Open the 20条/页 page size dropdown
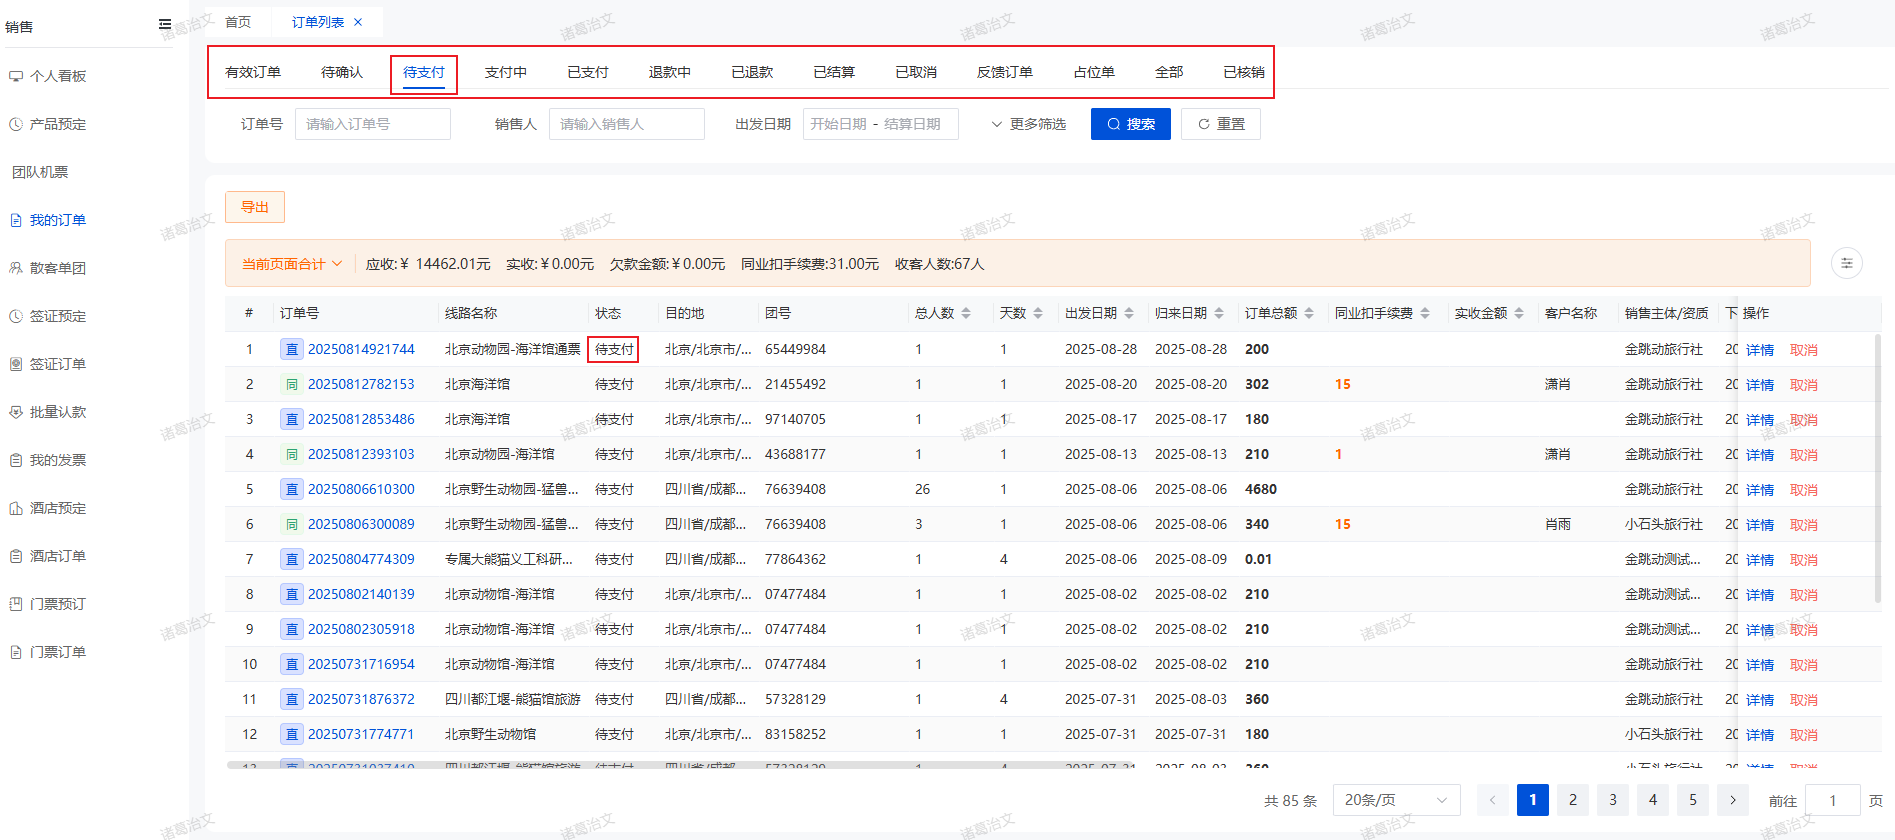Screen dimensions: 1895x840 (1396, 800)
